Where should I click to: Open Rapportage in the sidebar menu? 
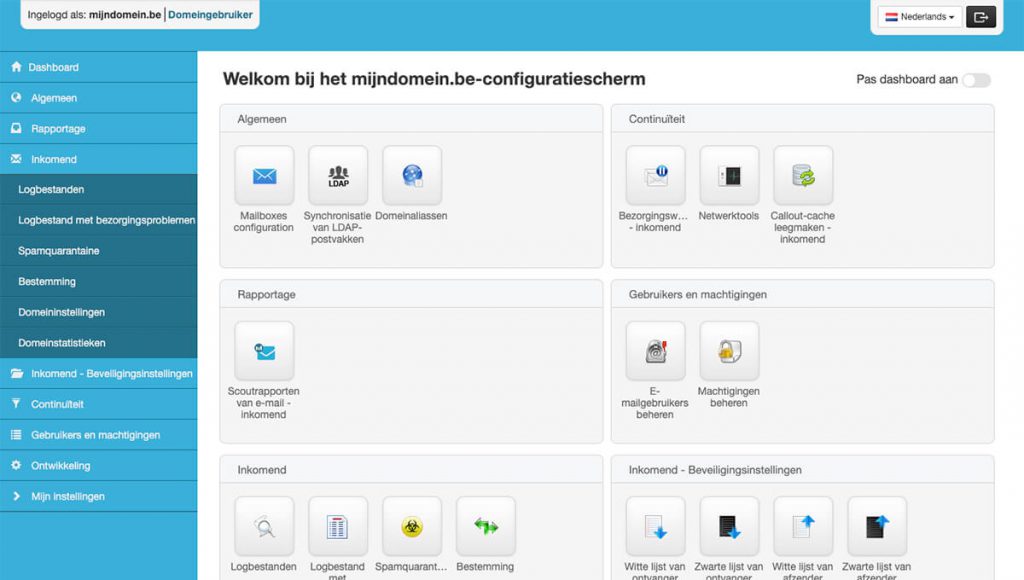(58, 129)
